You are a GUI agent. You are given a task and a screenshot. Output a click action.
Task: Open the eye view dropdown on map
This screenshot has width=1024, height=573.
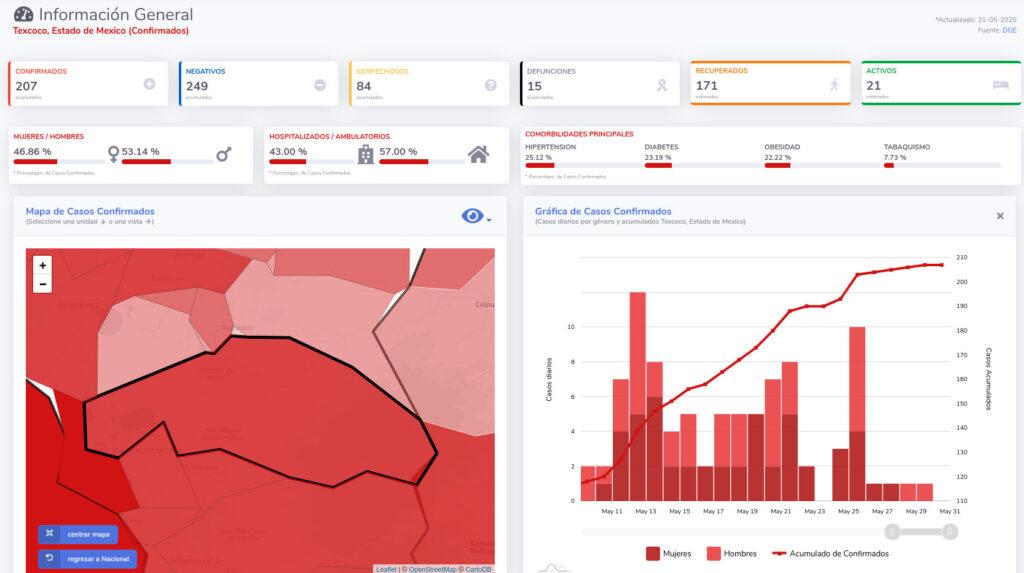(x=476, y=216)
